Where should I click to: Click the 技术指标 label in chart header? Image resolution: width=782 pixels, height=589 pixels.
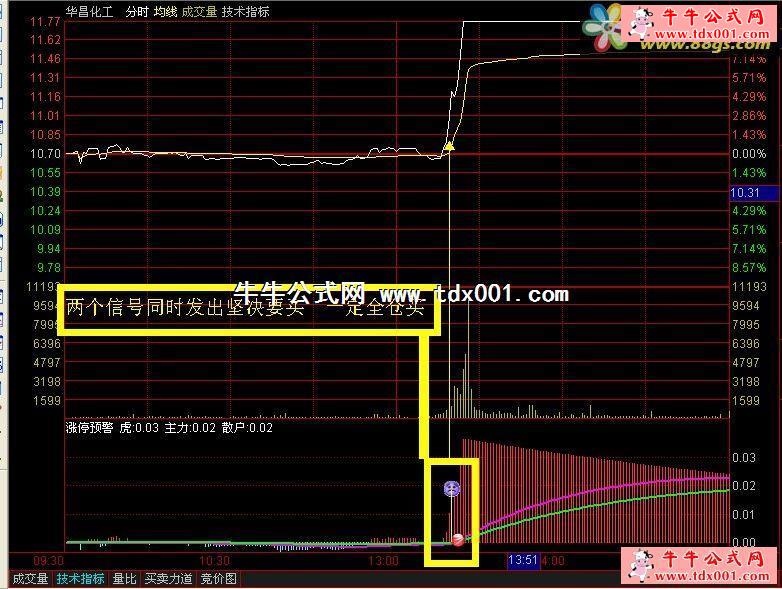245,12
